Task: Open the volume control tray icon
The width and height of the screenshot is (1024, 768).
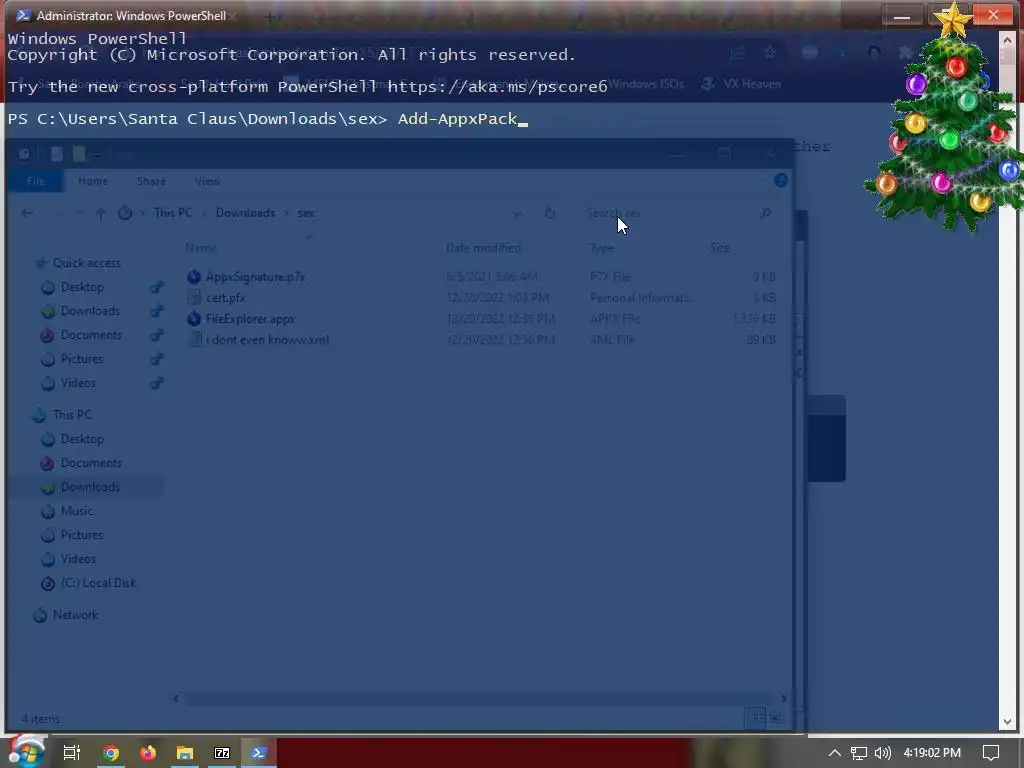Action: [x=882, y=753]
